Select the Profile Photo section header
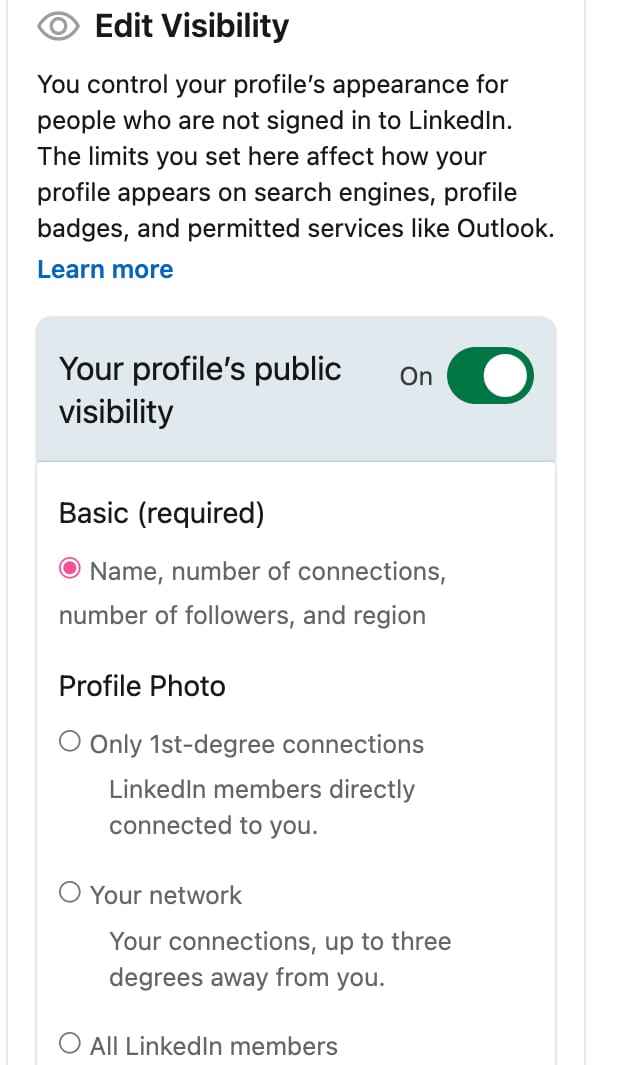 point(142,686)
